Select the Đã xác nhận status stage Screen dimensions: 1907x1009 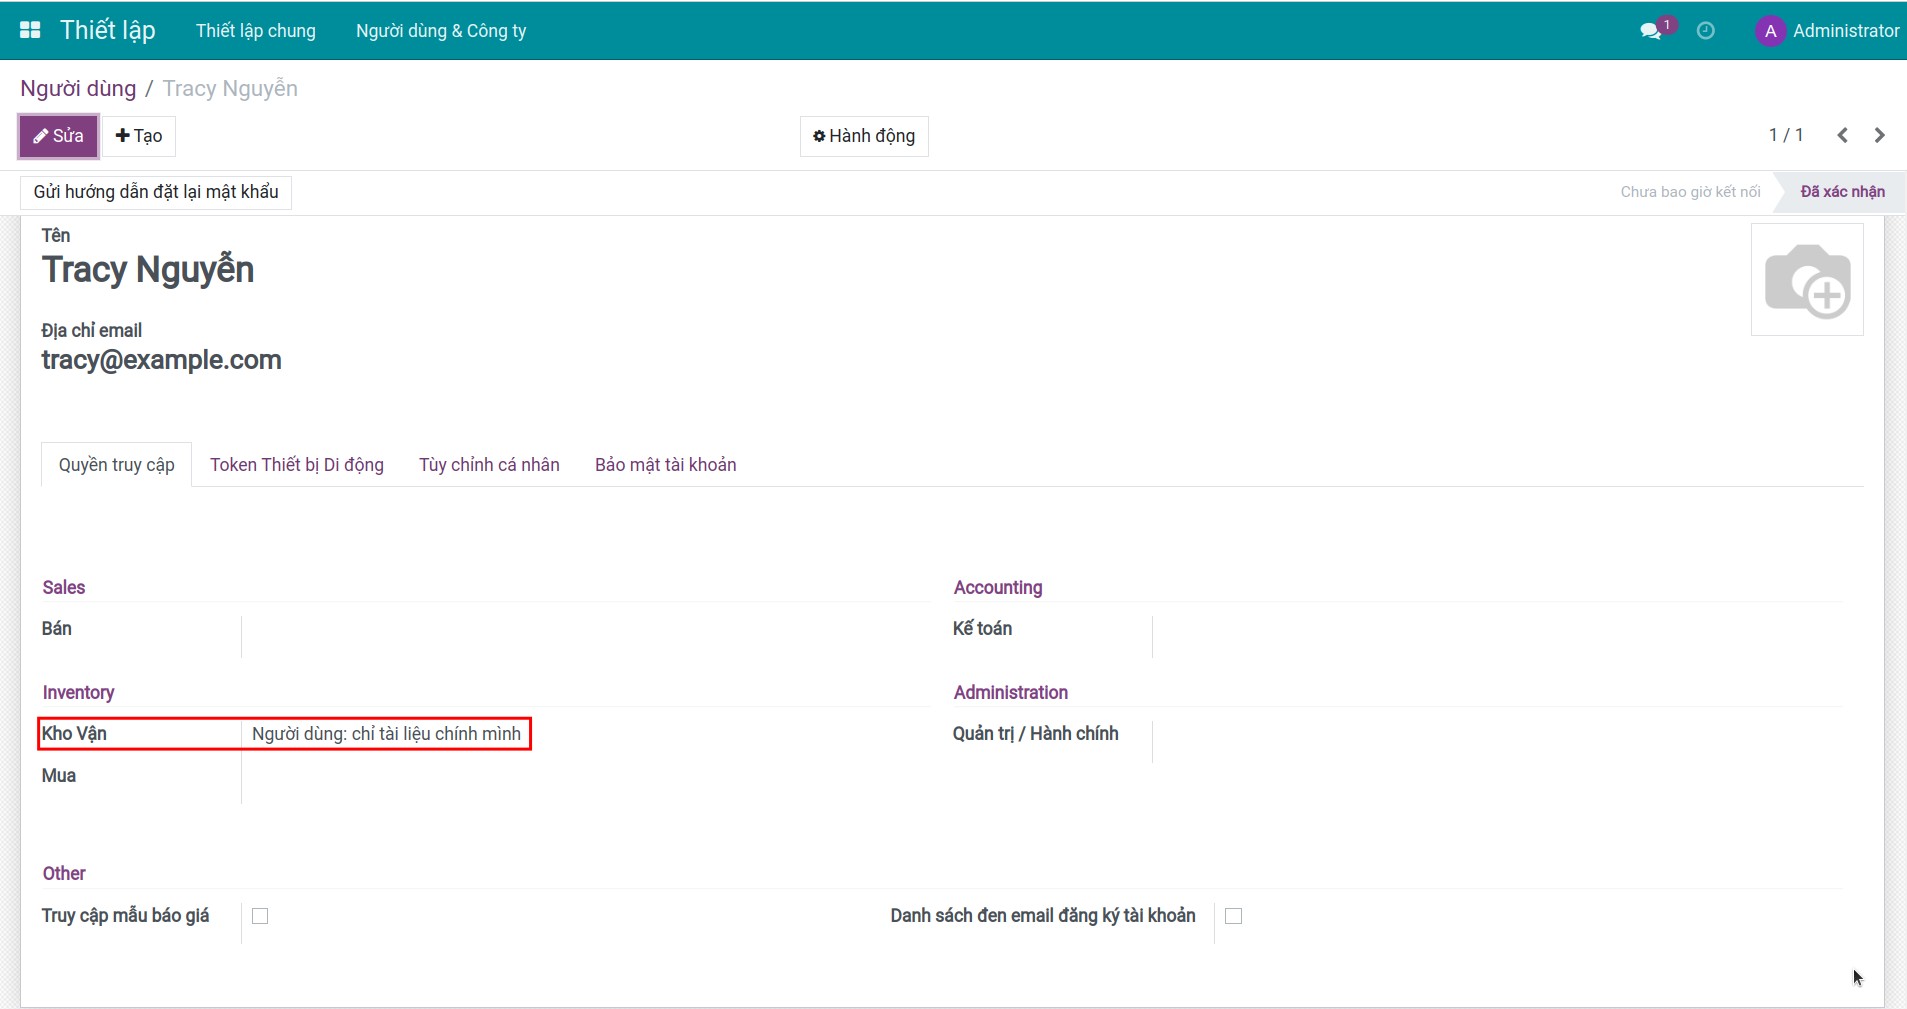1841,192
